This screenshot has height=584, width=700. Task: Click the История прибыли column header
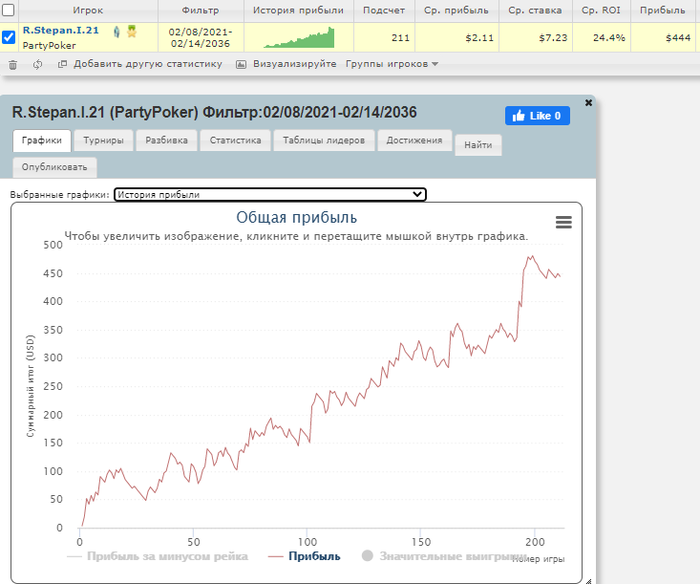pyautogui.click(x=299, y=10)
